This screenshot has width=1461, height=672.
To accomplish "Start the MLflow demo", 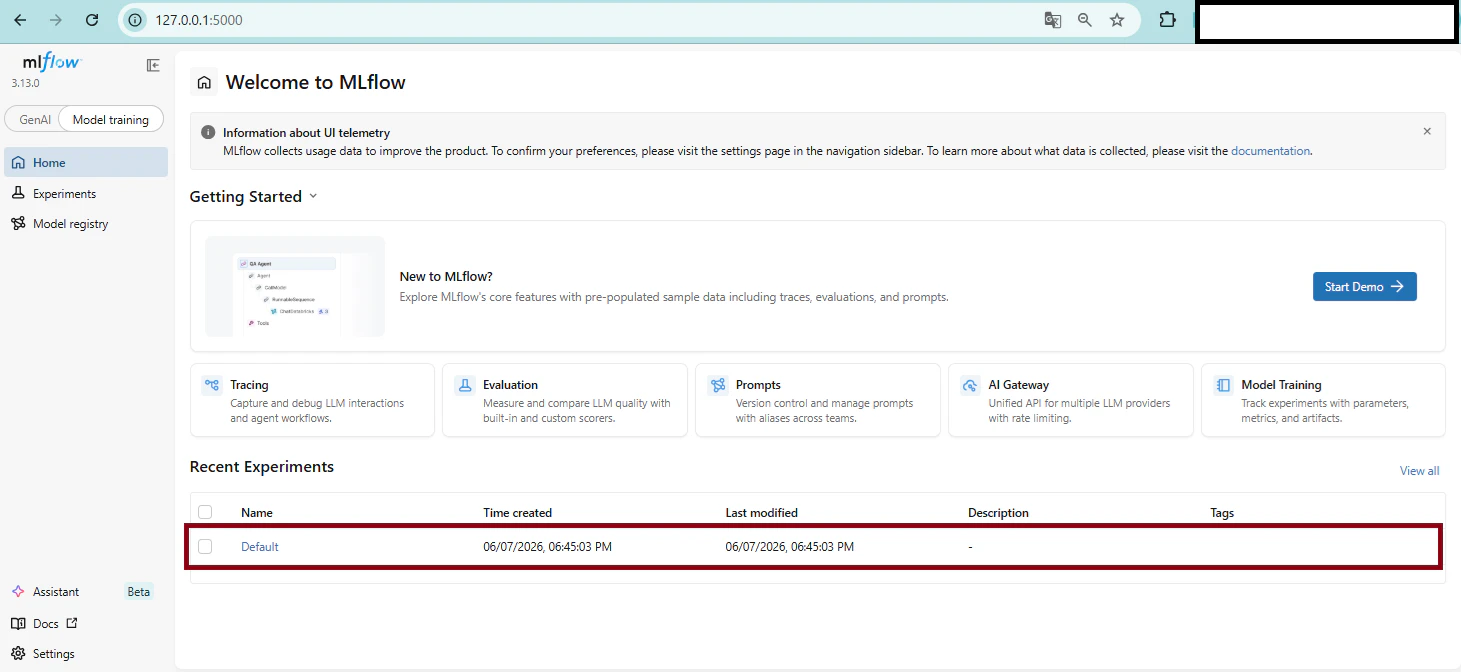I will (1364, 286).
